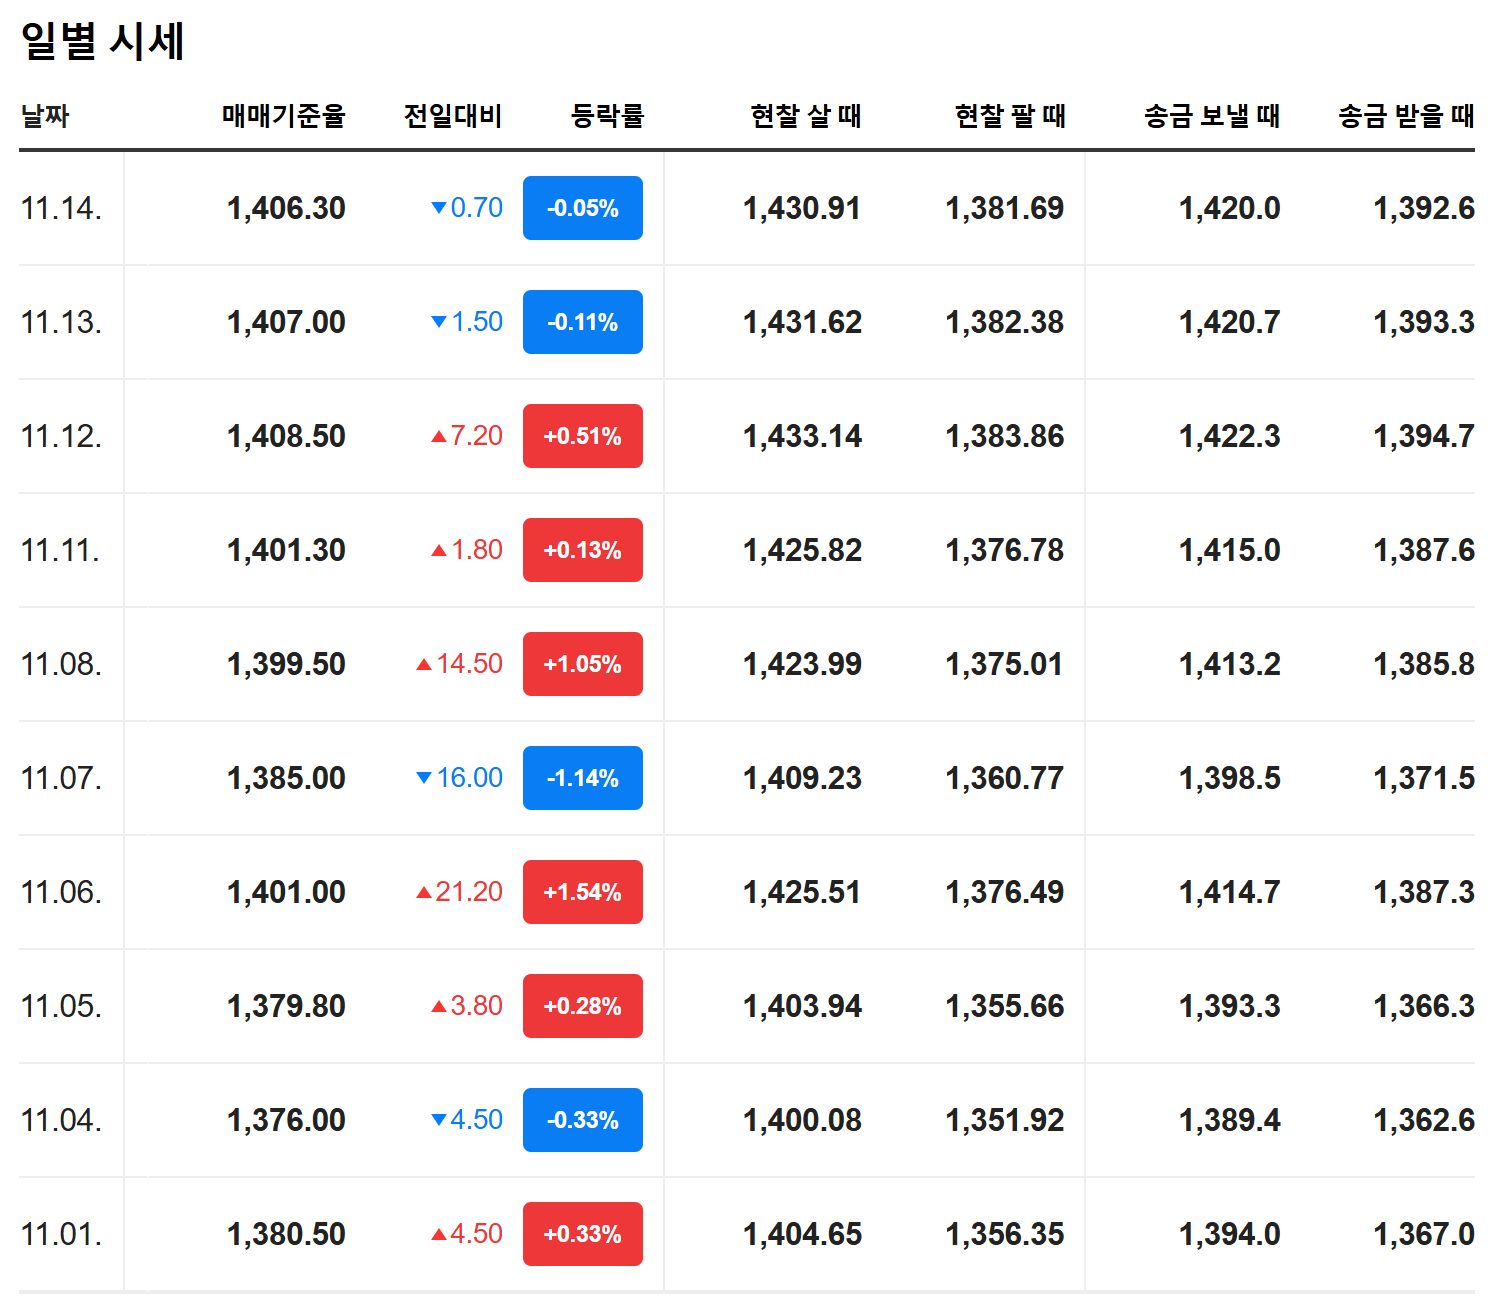Click the remittance send rate 1,413.2
Screen dimensions: 1501x1299
[1230, 664]
